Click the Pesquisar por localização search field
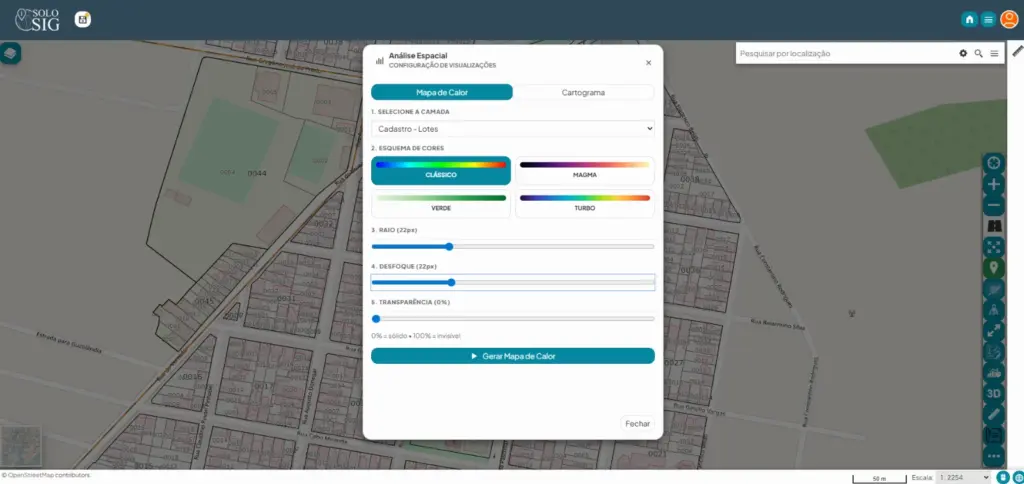1024x484 pixels. tap(844, 53)
